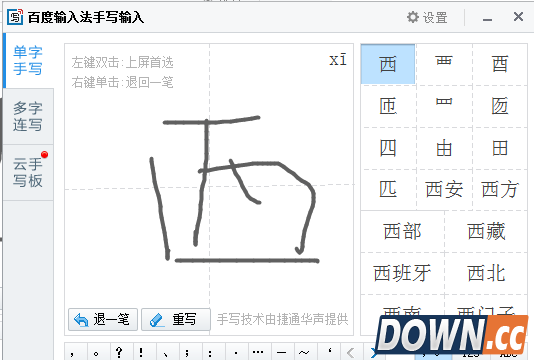Screen dimensions: 534x360
Task: Select suggested word 西安
Action: pyautogui.click(x=444, y=189)
